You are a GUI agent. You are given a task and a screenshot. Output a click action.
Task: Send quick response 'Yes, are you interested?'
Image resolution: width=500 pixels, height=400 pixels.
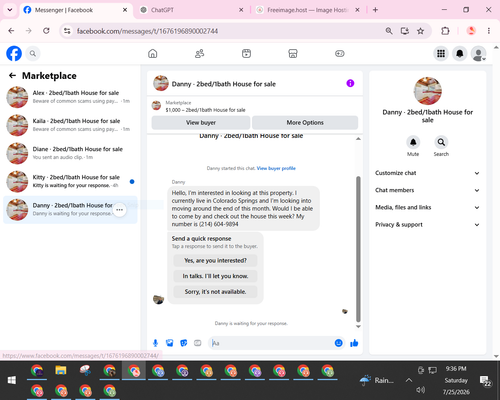pyautogui.click(x=215, y=260)
